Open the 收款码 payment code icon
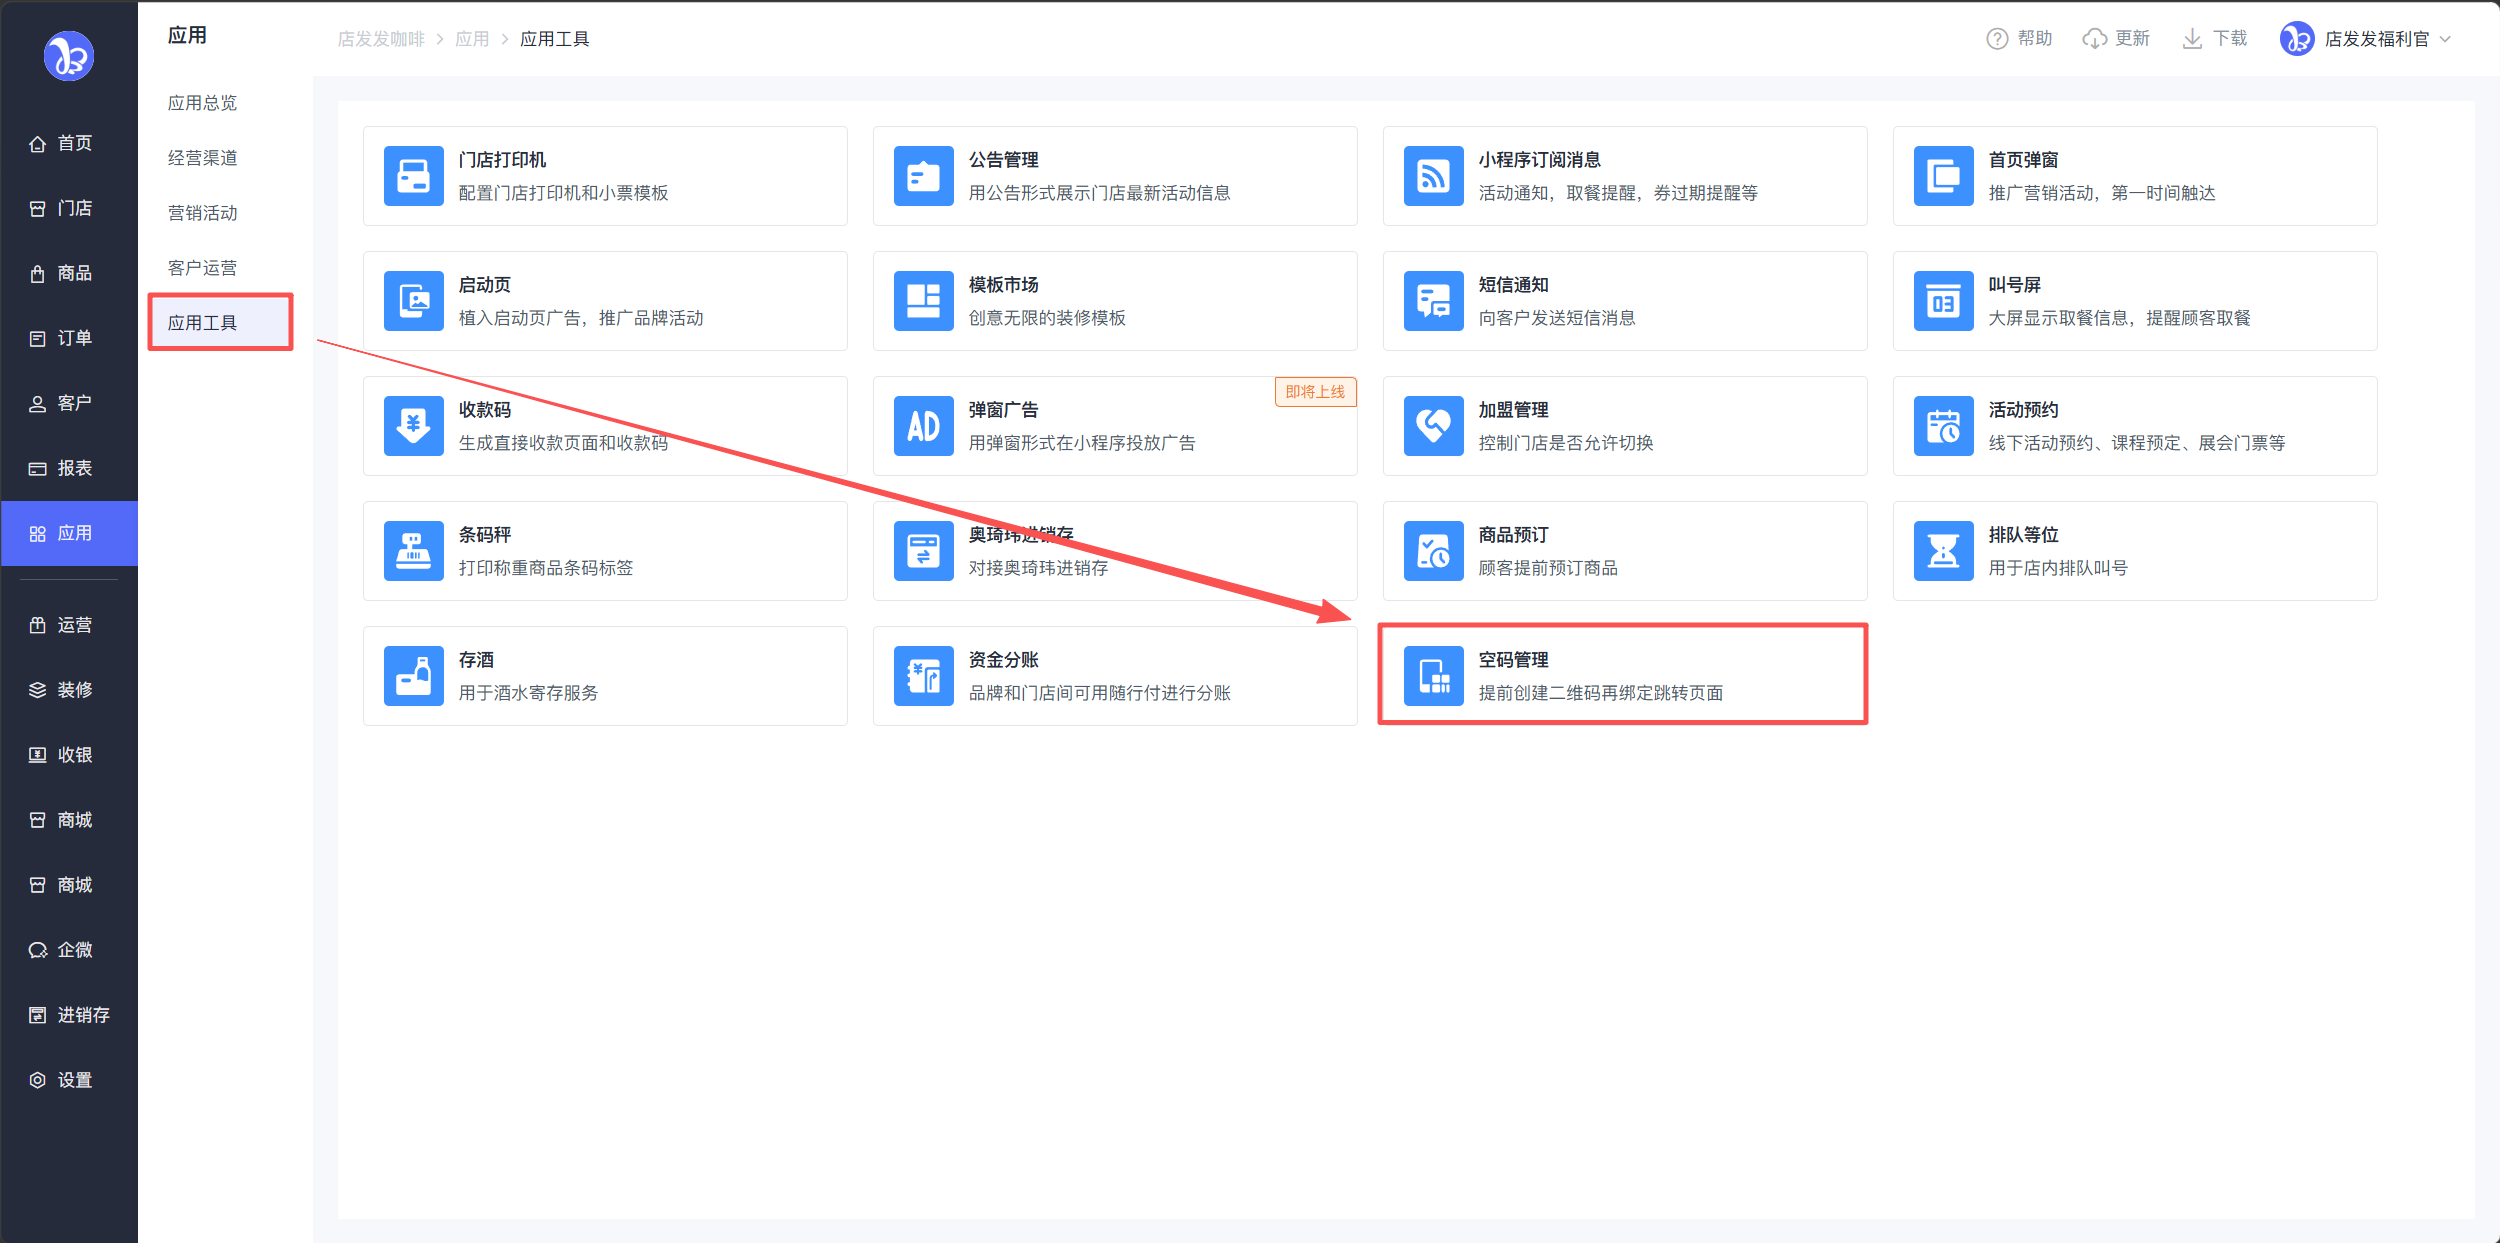Image resolution: width=2500 pixels, height=1243 pixels. click(413, 426)
